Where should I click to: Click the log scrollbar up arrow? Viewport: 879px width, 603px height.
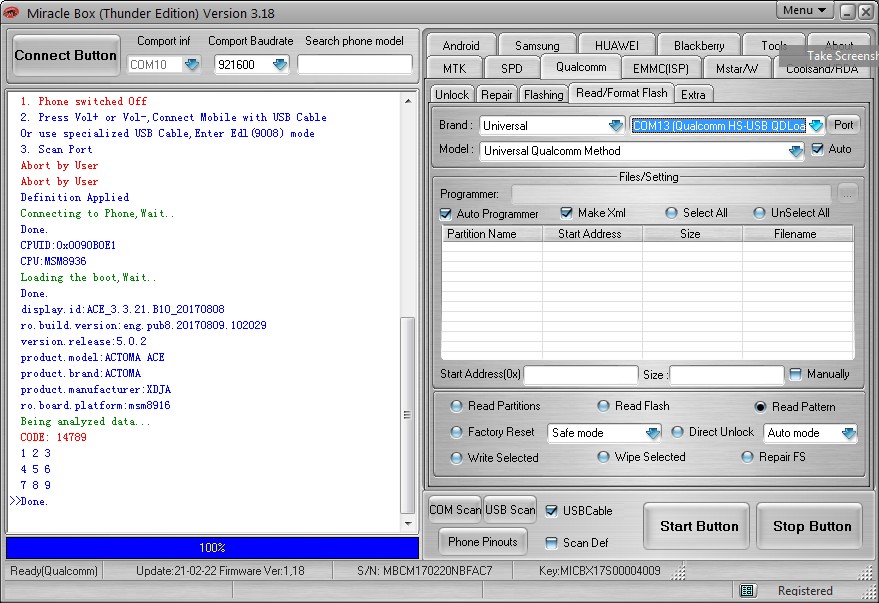[x=408, y=101]
